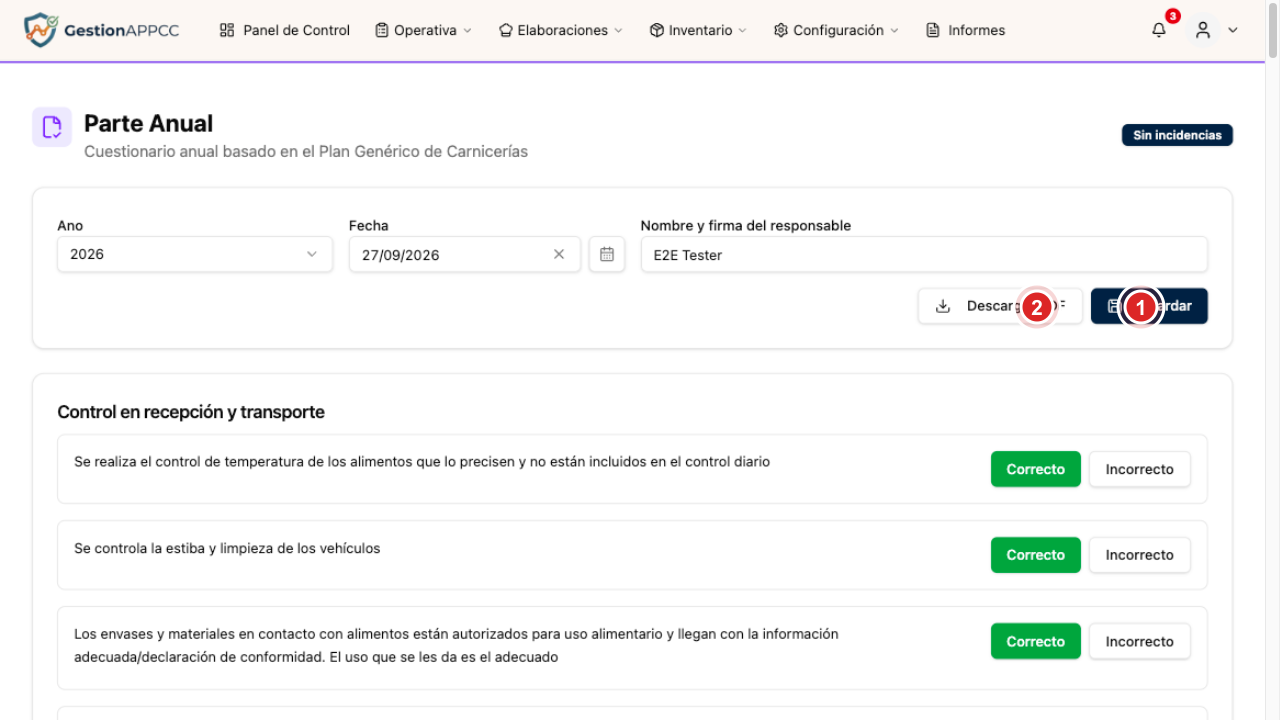
Task: Go to Panel de Control
Action: click(x=285, y=30)
